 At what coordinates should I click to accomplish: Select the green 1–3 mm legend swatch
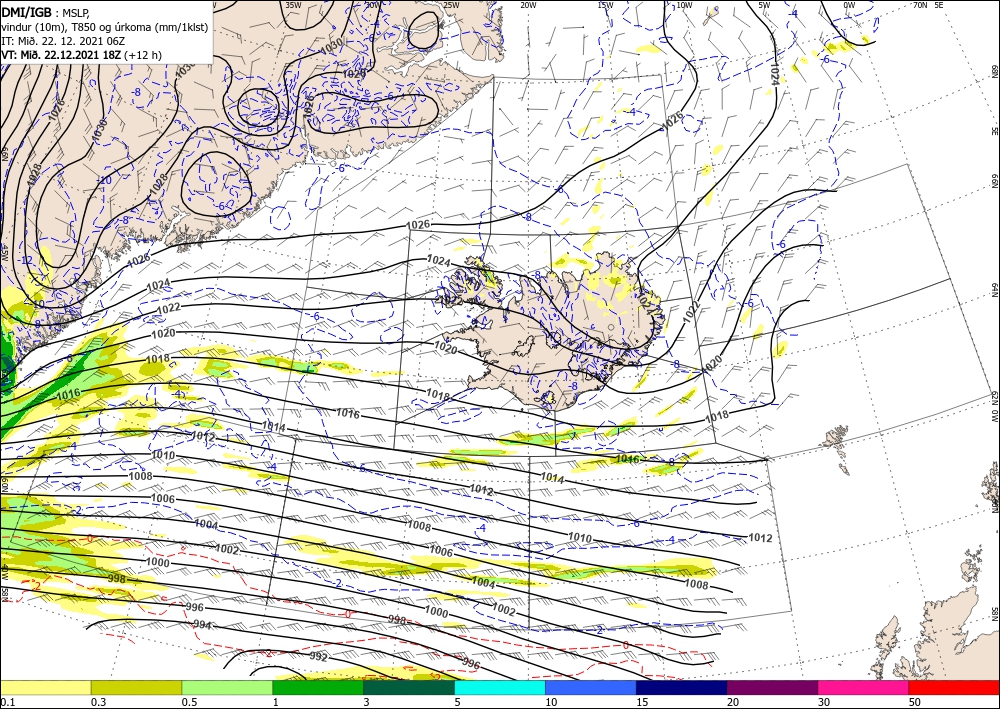point(318,687)
